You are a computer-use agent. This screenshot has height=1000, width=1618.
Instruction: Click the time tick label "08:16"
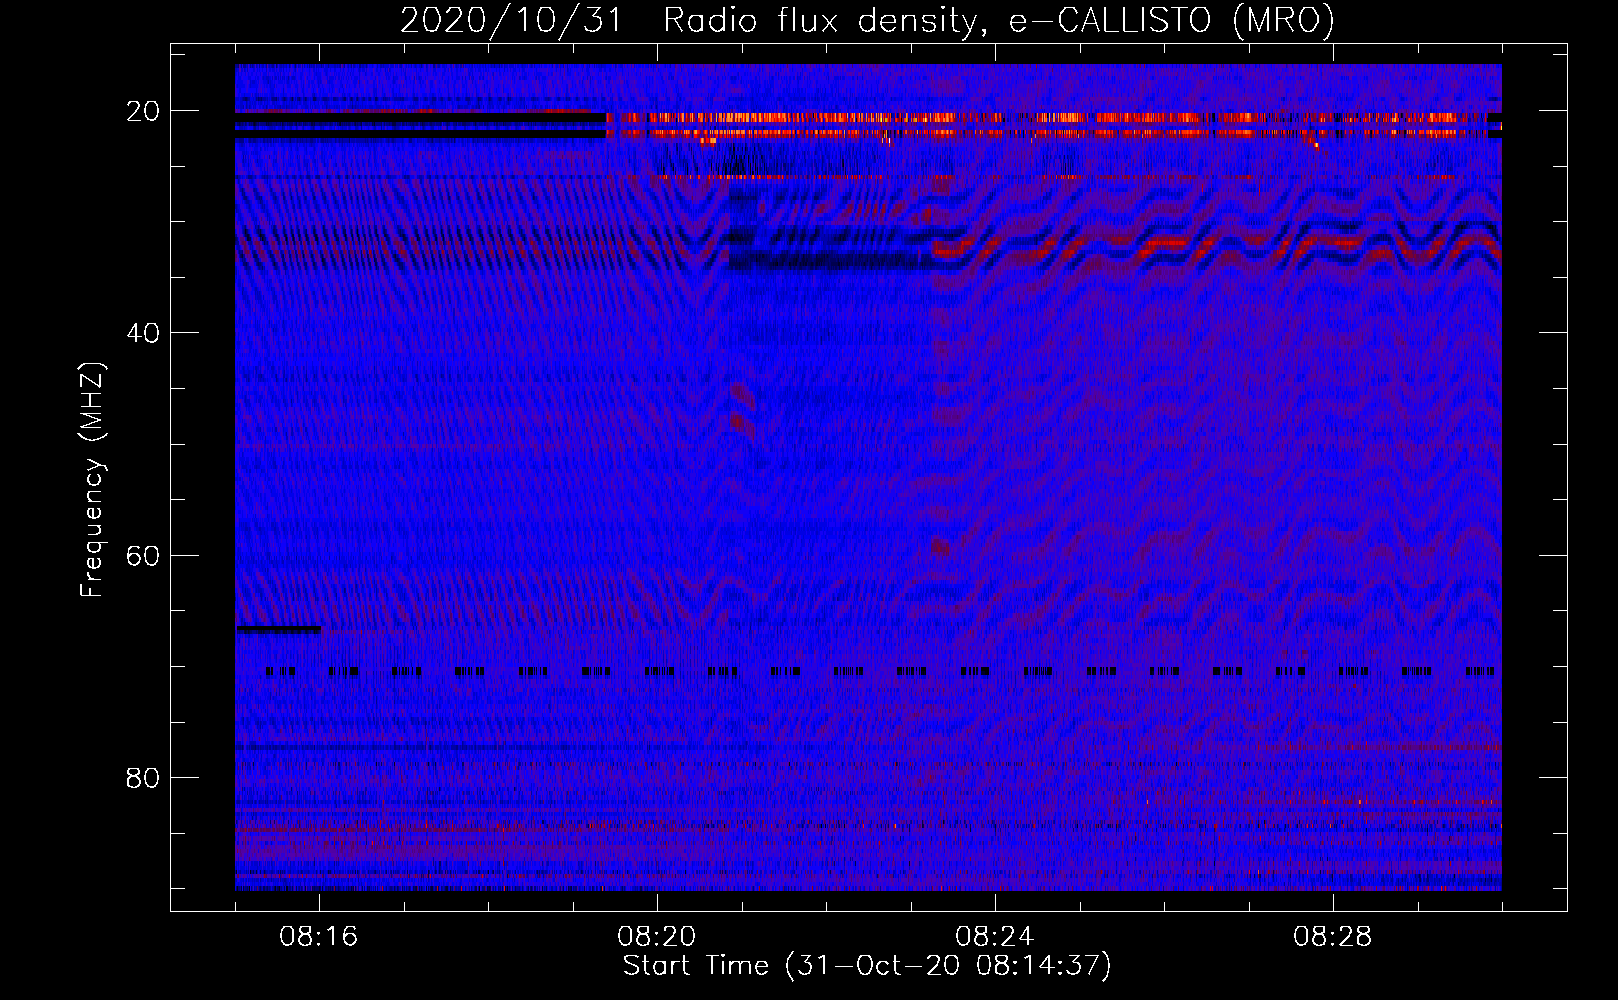coord(319,937)
